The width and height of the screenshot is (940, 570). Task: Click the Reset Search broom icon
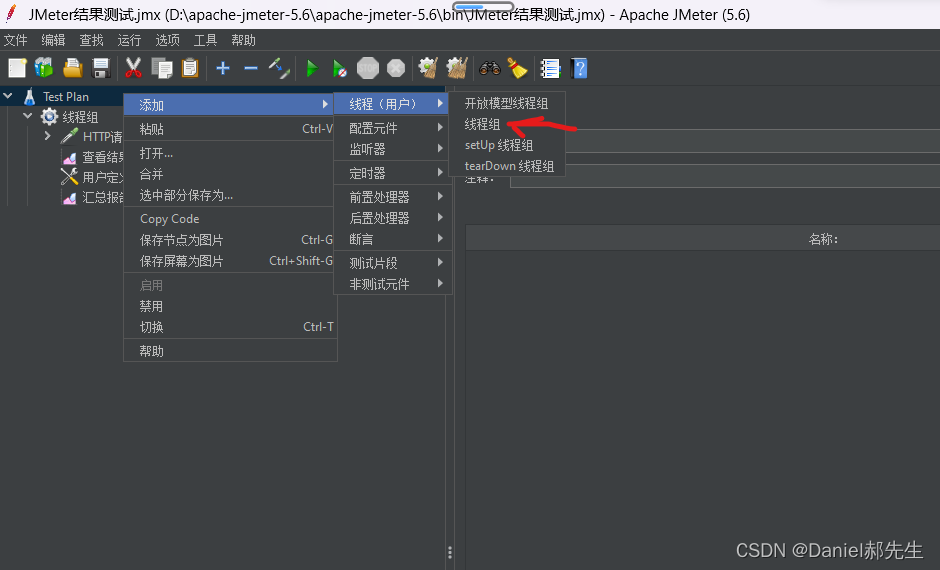coord(517,68)
